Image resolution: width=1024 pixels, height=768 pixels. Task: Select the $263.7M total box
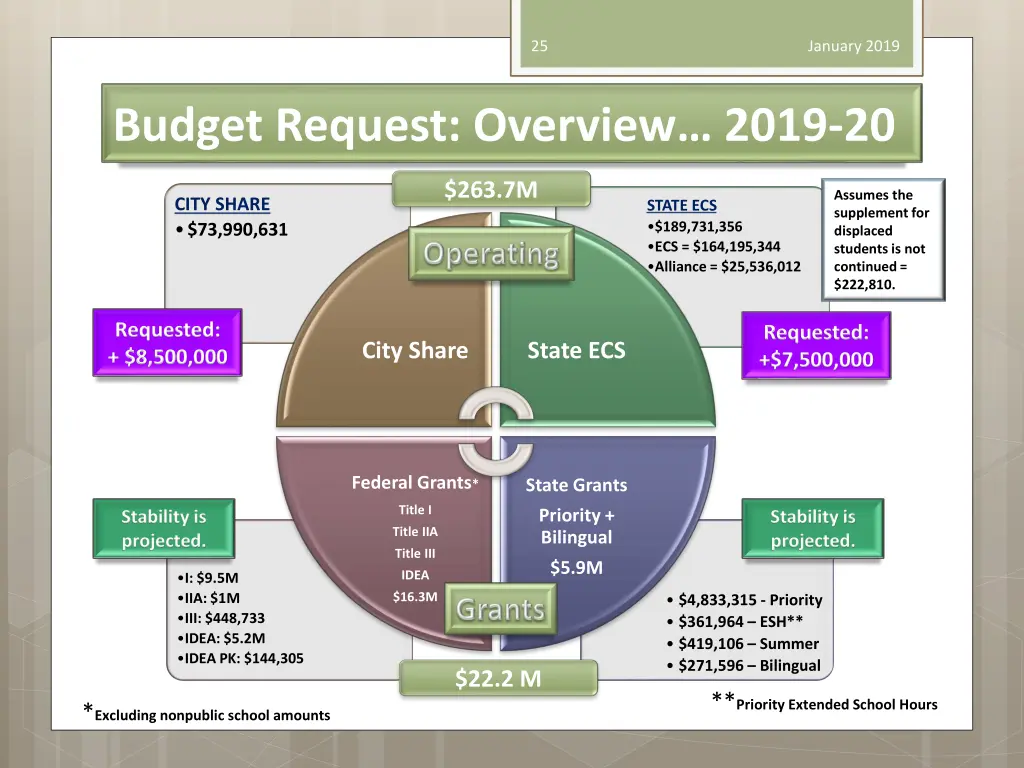[x=490, y=189]
